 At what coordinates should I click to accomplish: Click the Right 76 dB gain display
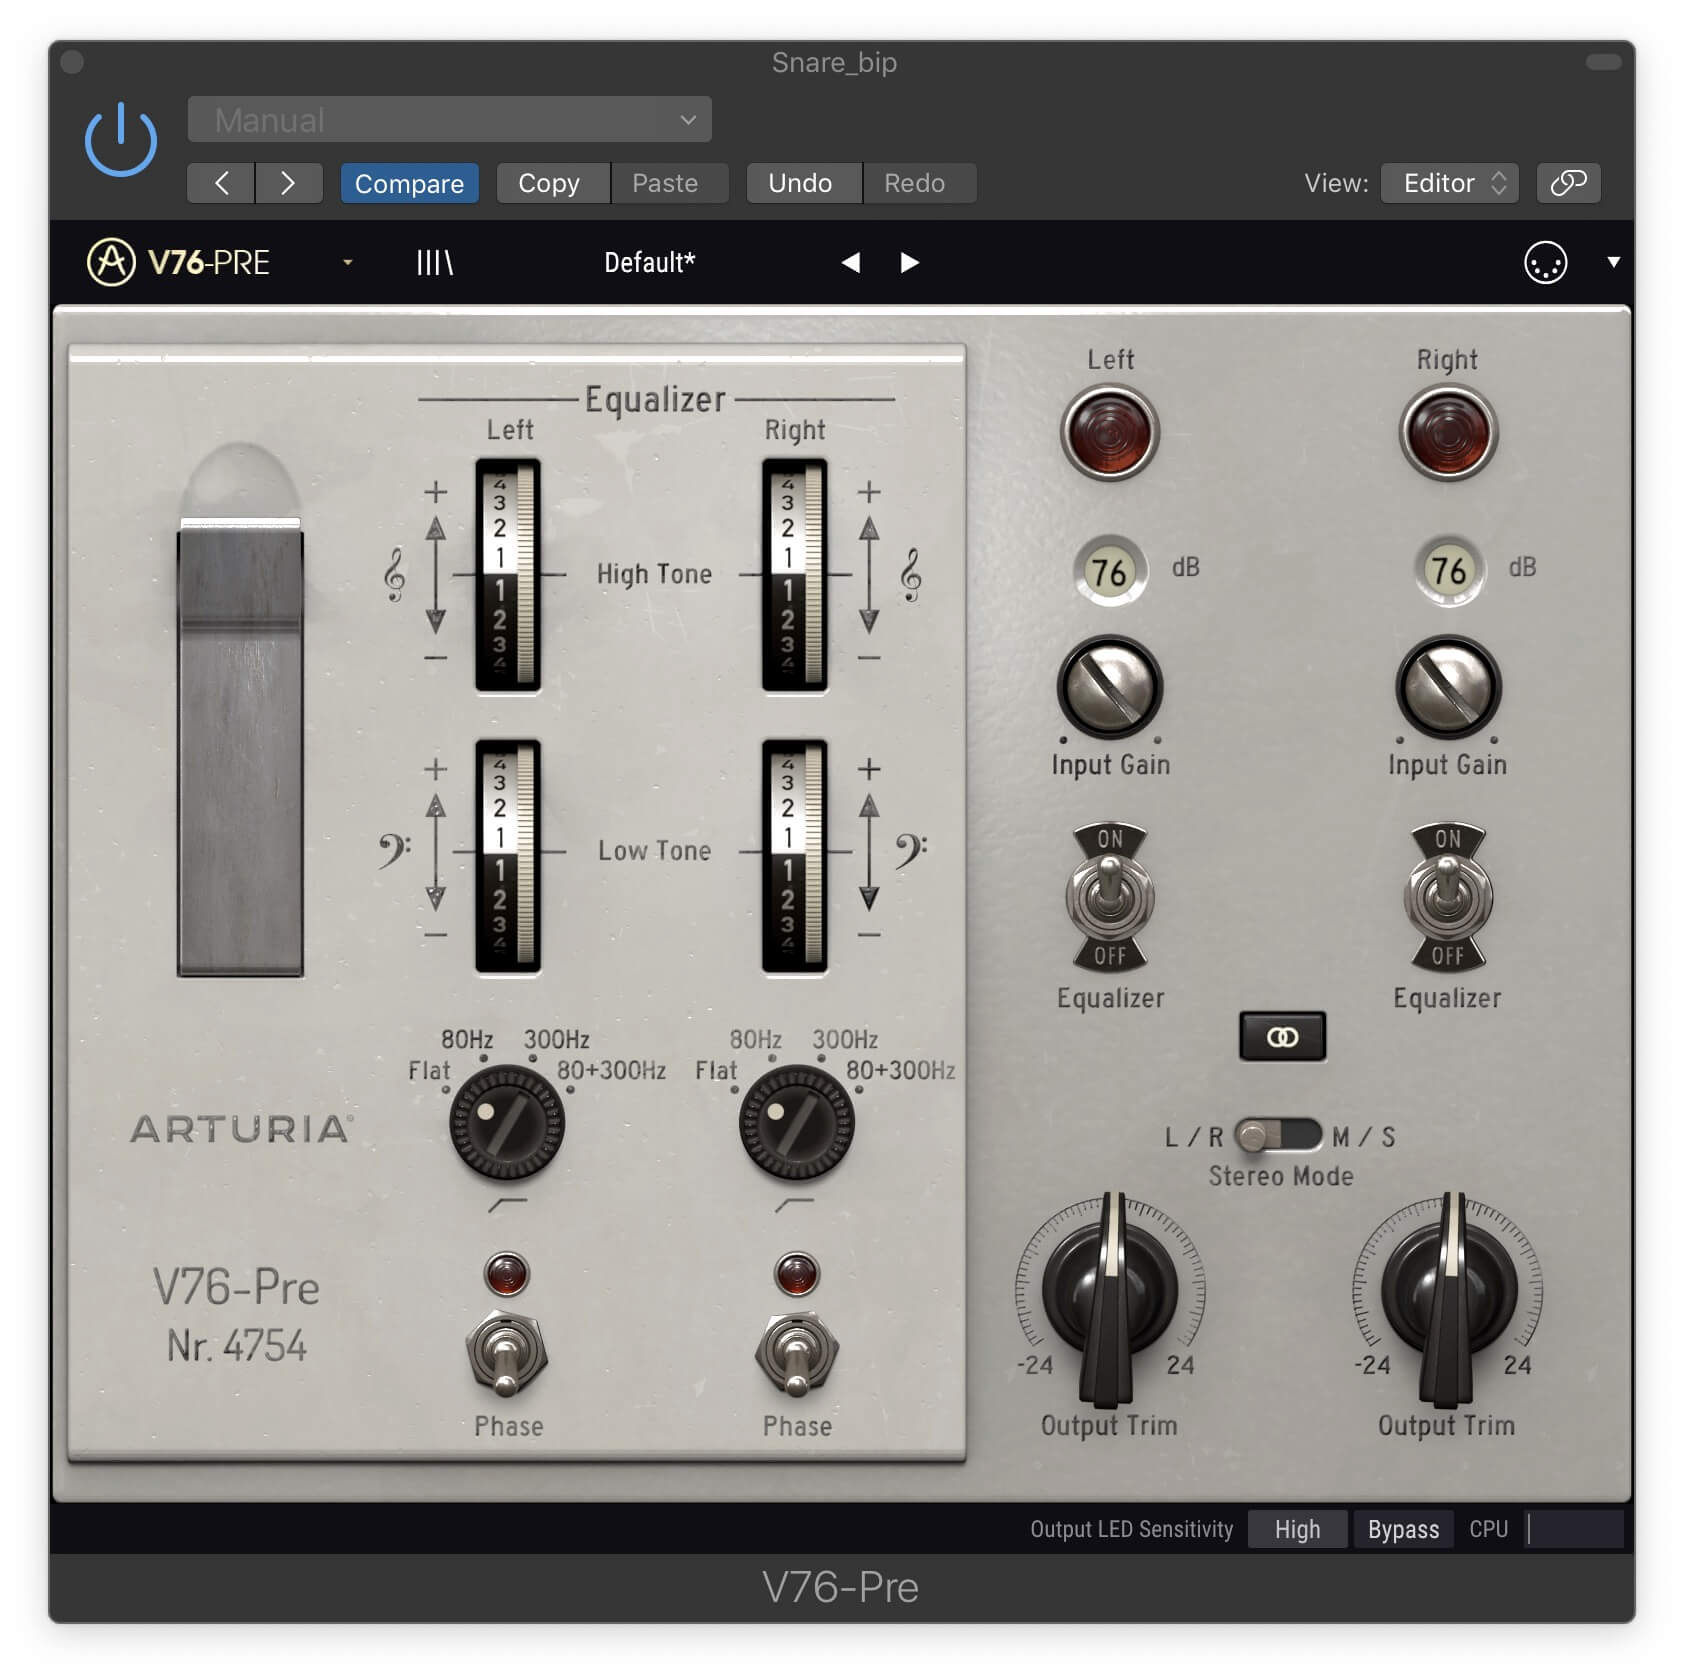click(x=1449, y=572)
